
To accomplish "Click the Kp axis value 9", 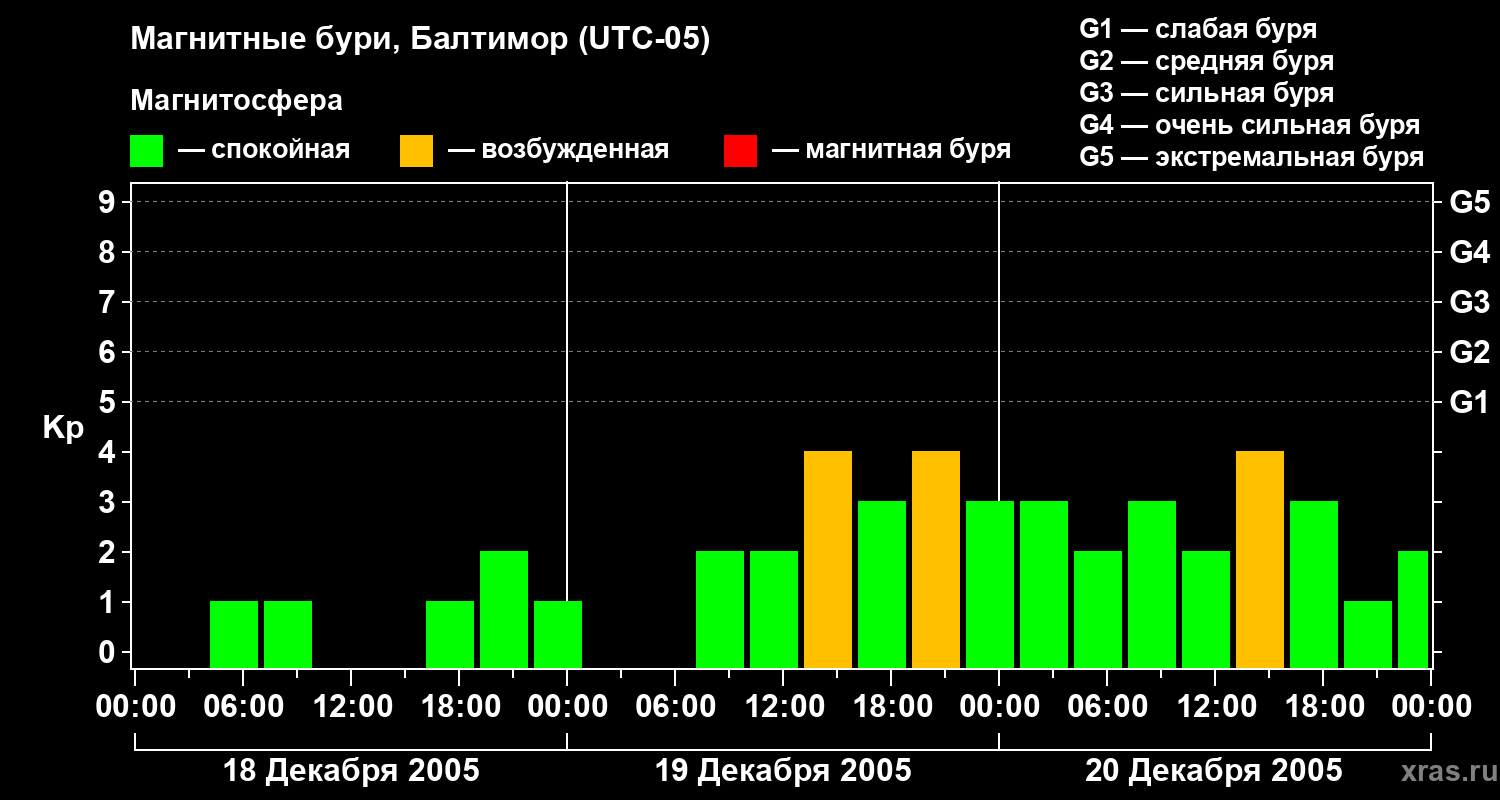I will pyautogui.click(x=109, y=202).
